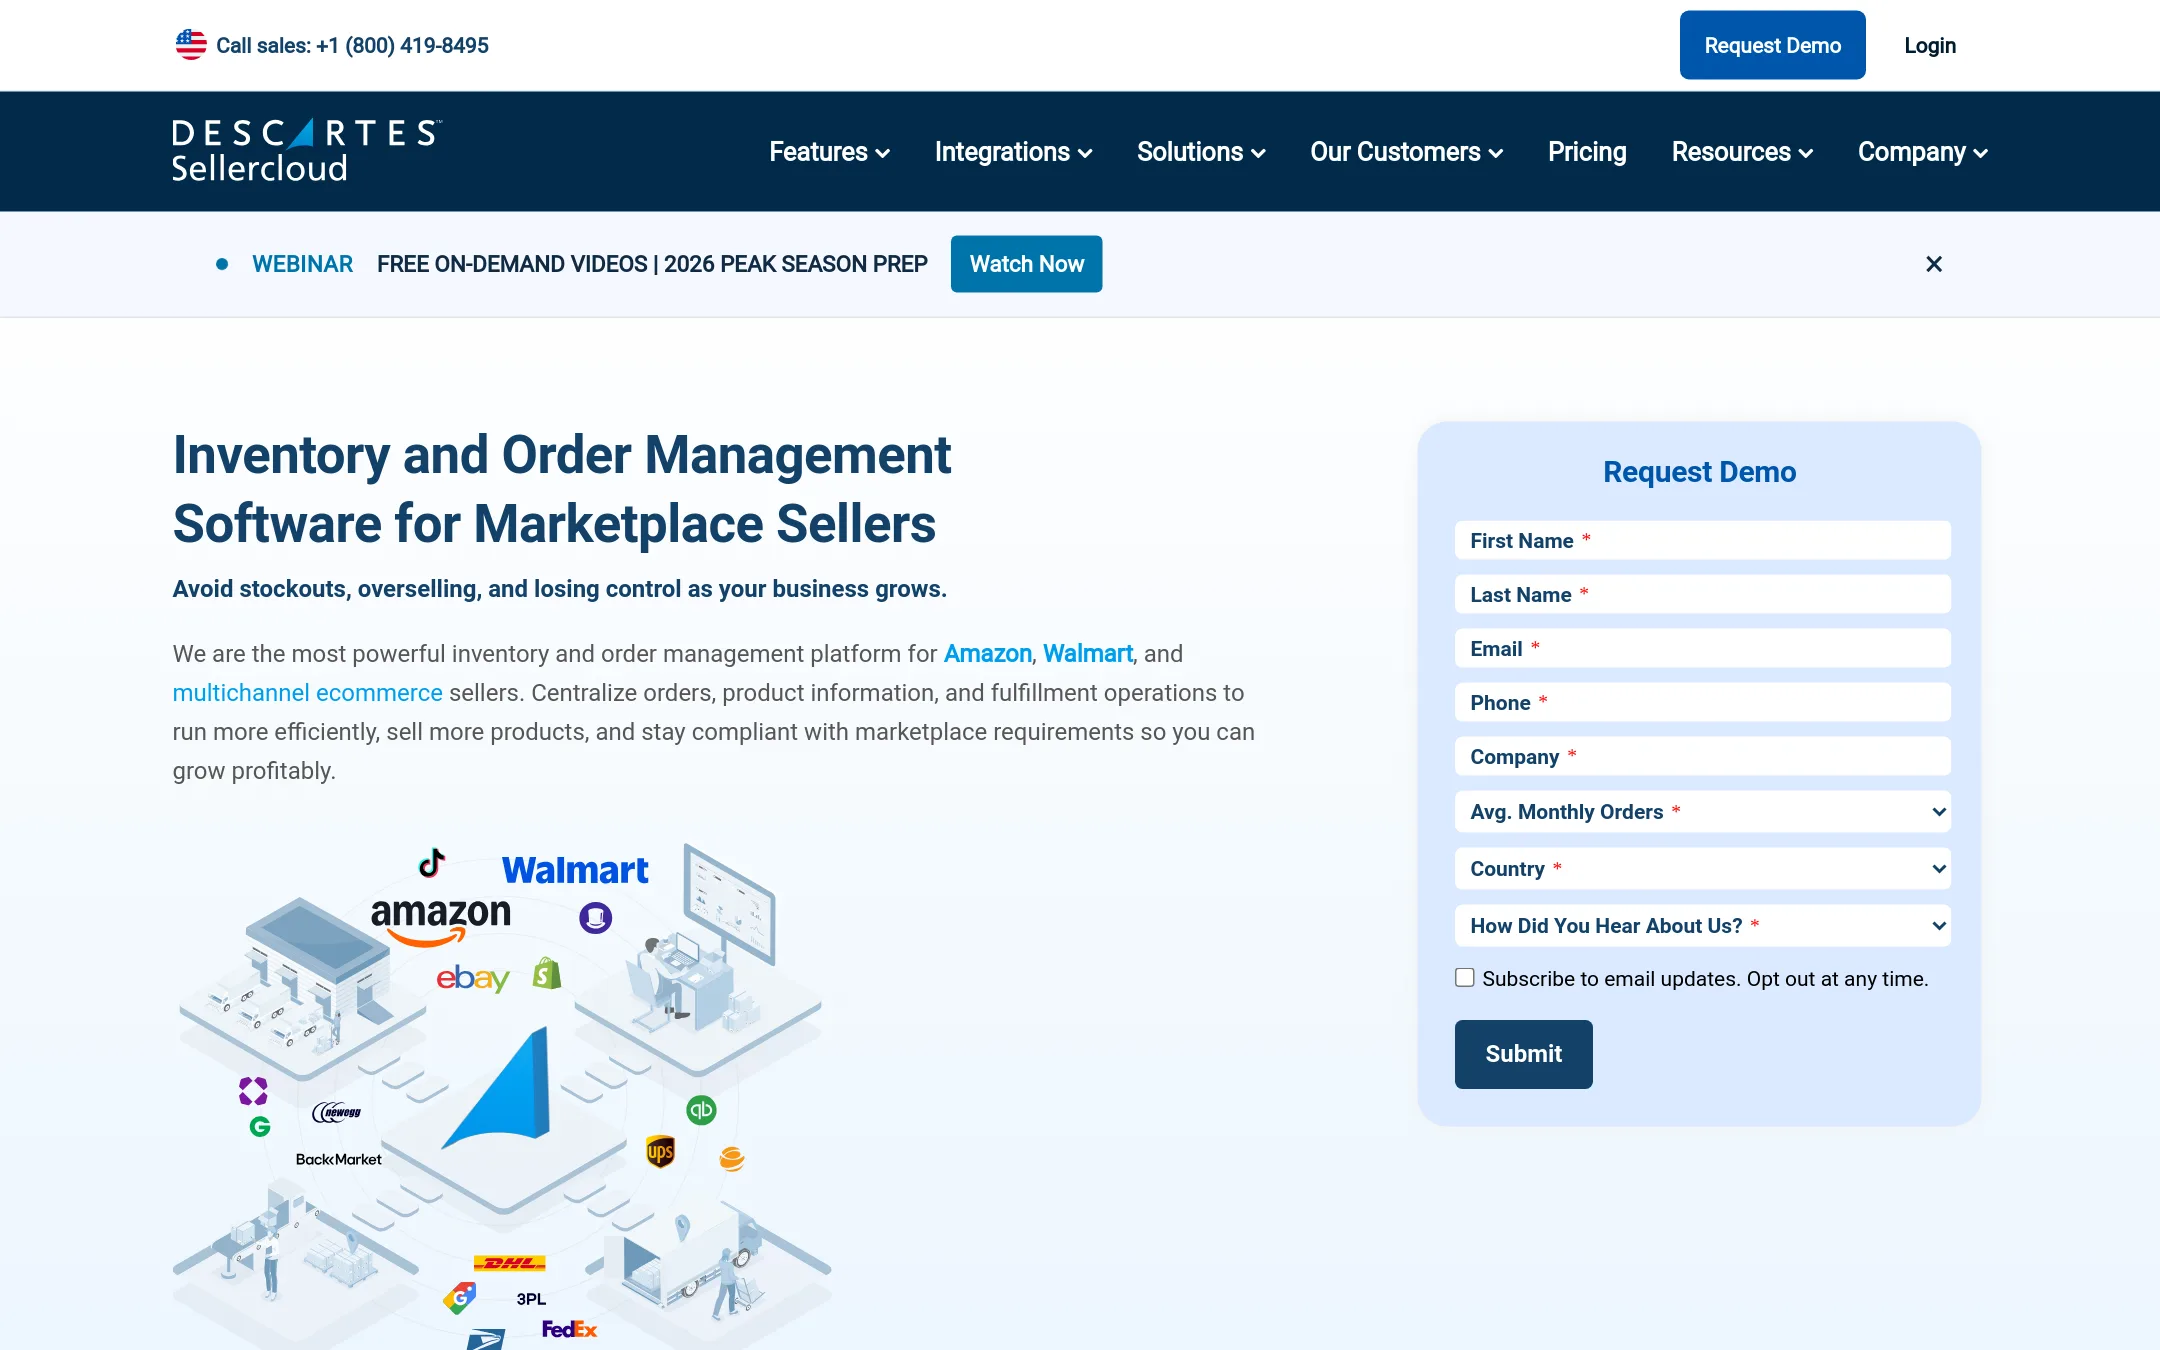Click the QuickBooks green icon
Screen dimensions: 2160x1350
701,1110
